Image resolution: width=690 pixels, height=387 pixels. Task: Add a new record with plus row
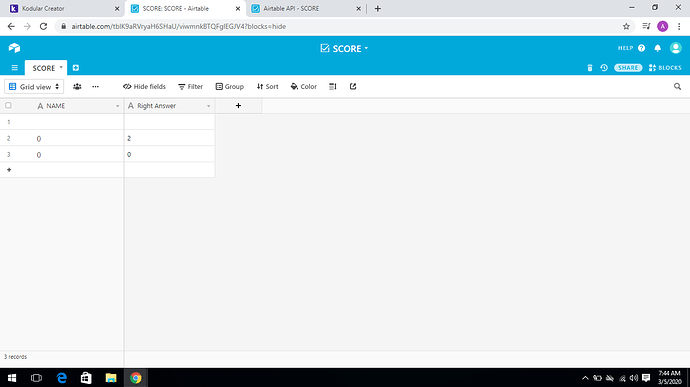9,170
